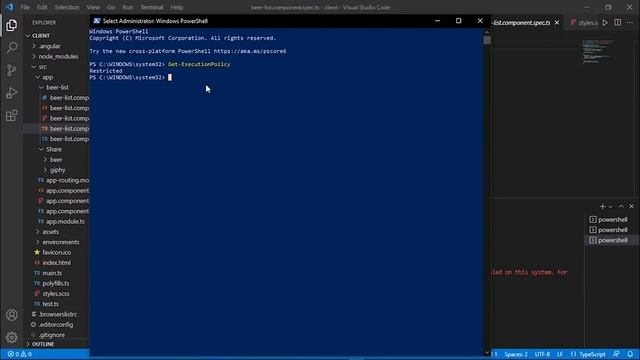Open the editor More Actions ellipsis
The width and height of the screenshot is (640, 360).
[x=630, y=23]
